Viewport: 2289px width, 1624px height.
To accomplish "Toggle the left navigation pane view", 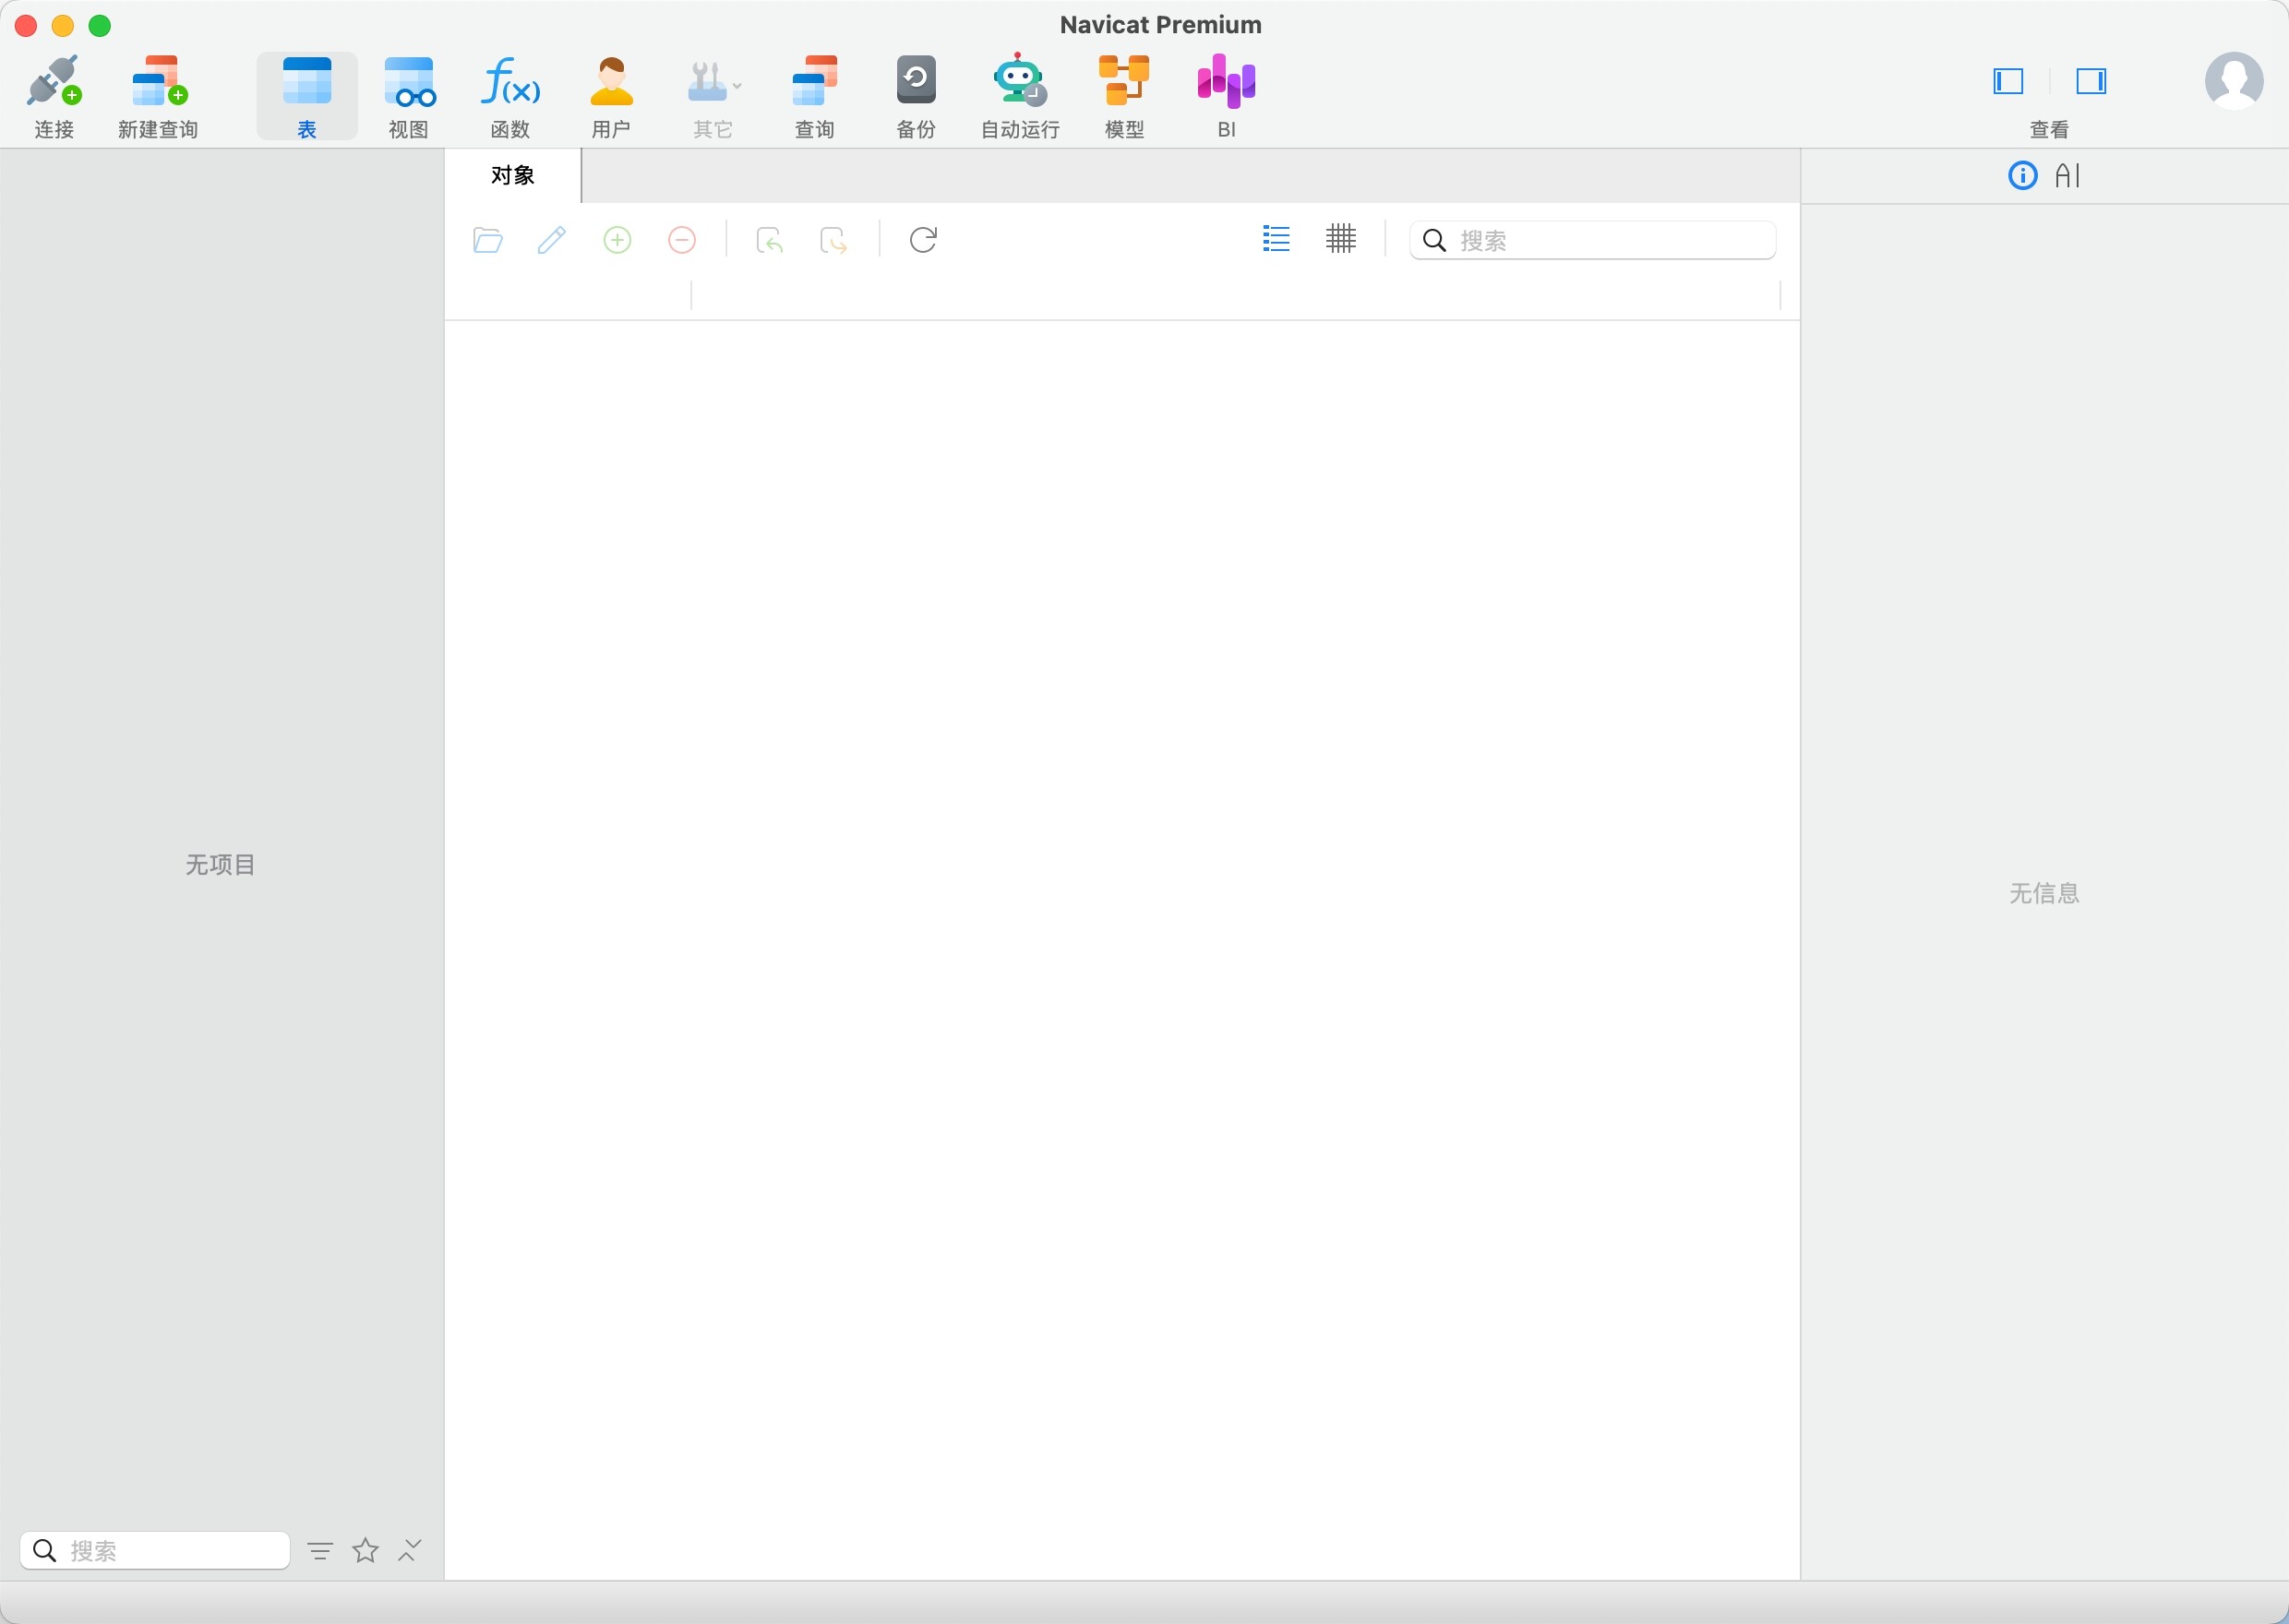I will click(2008, 81).
